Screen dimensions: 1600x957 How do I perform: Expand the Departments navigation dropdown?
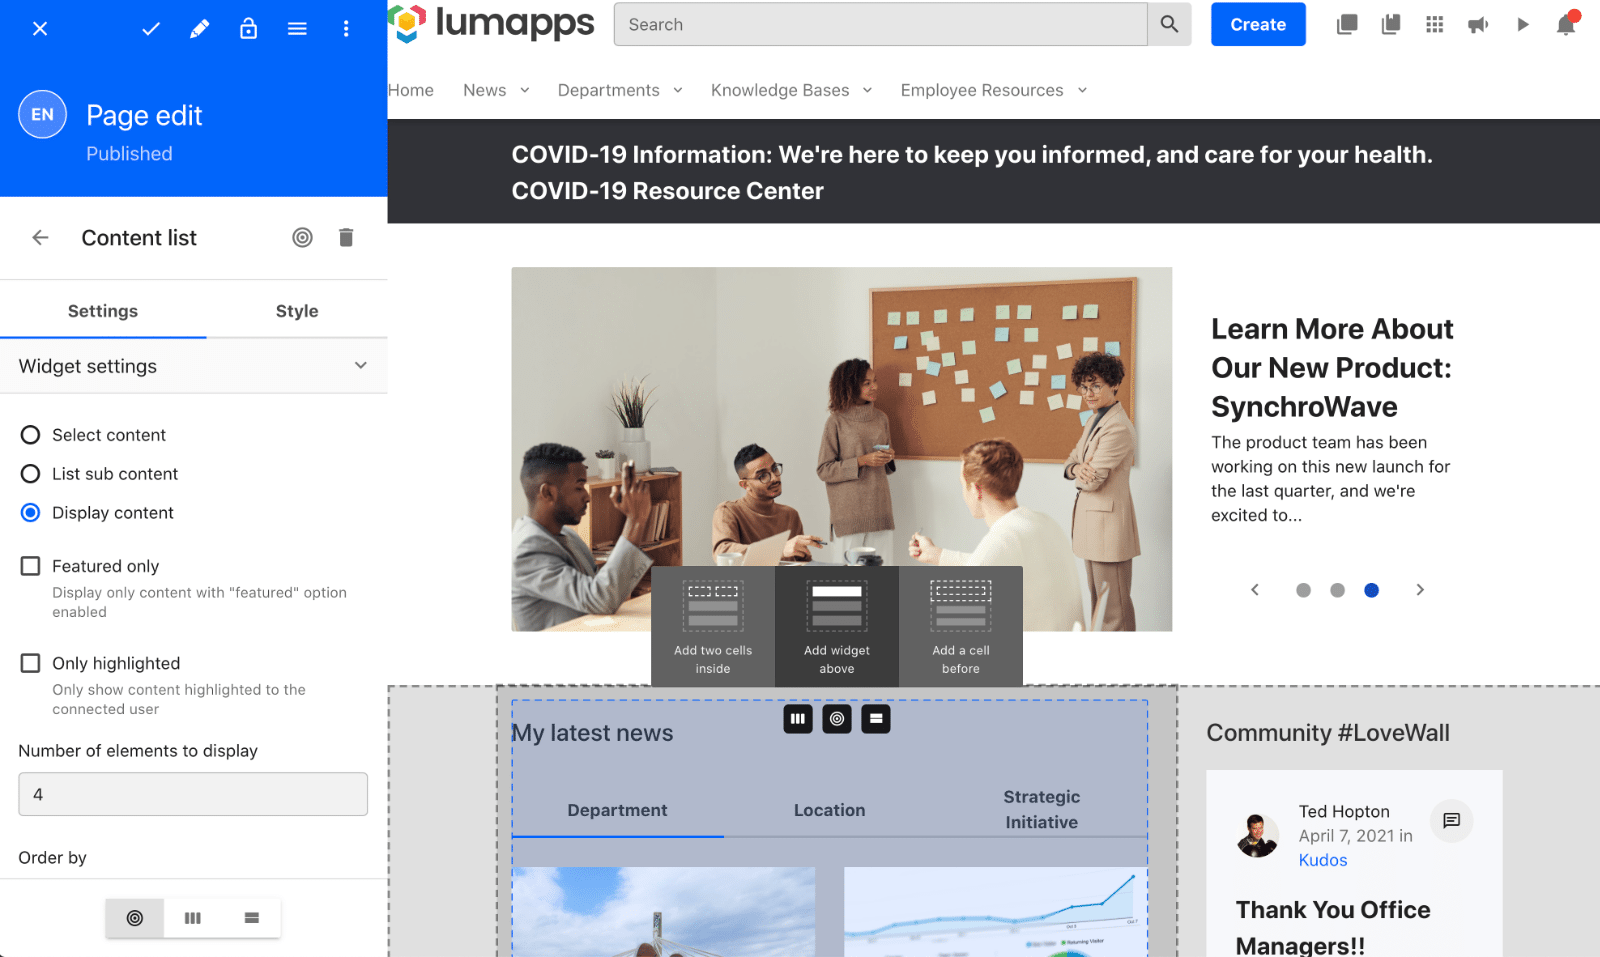[620, 90]
